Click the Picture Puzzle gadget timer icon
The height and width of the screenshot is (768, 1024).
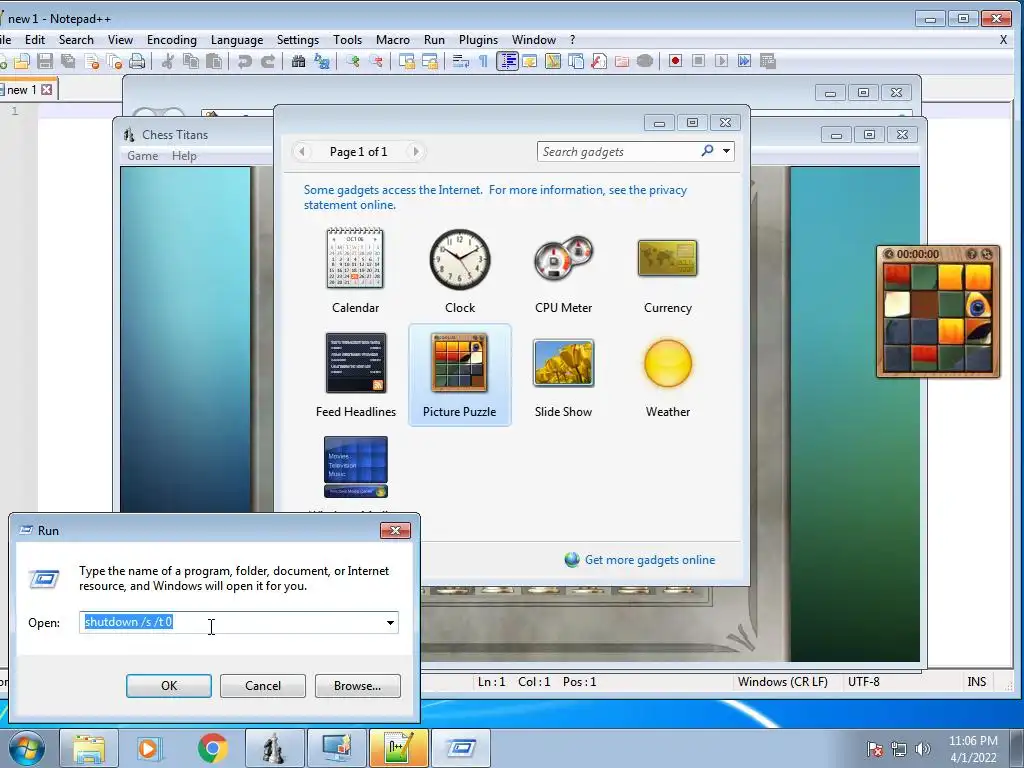[888, 254]
